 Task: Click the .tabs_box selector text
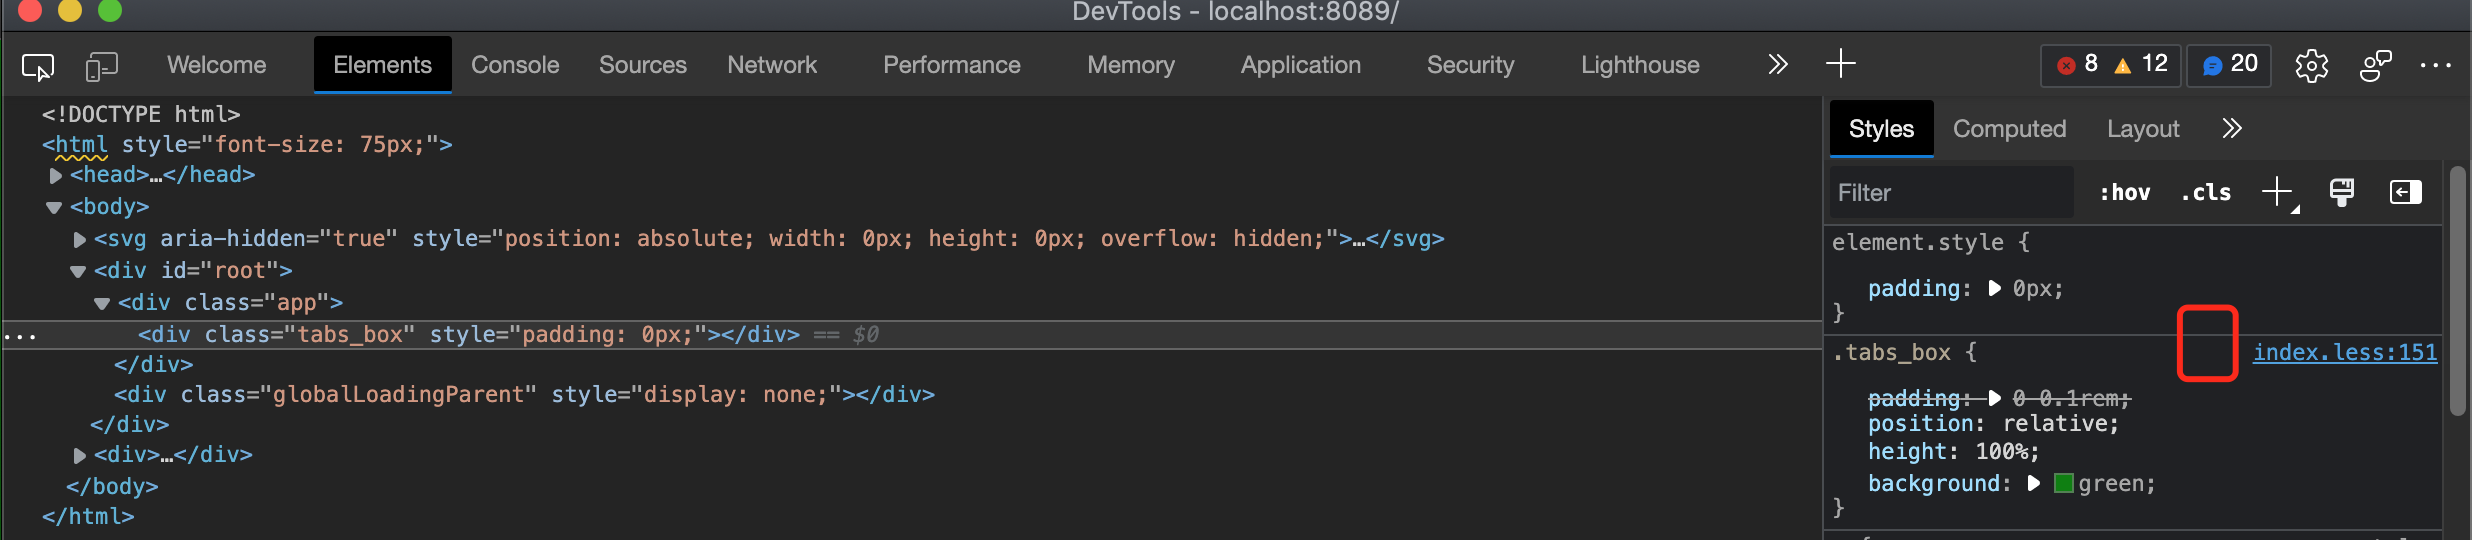[1890, 352]
